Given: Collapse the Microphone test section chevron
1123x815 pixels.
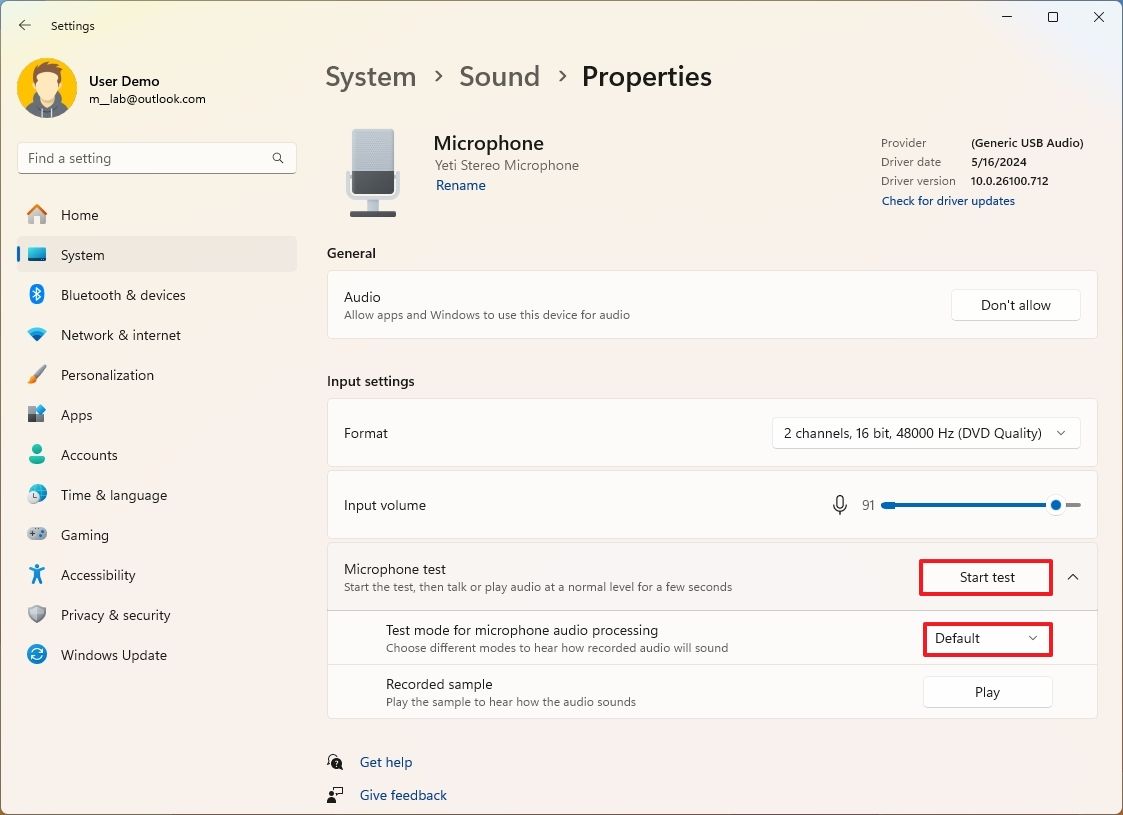Looking at the screenshot, I should pos(1072,577).
